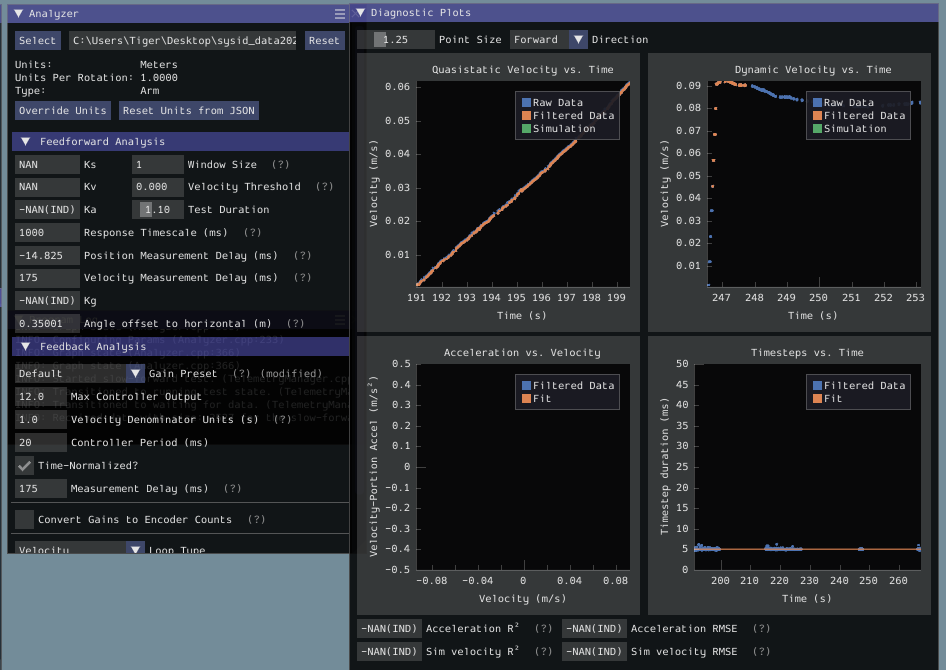The height and width of the screenshot is (670, 946).
Task: Click help icon next to Sim velocity RMSE
Action: pos(761,651)
